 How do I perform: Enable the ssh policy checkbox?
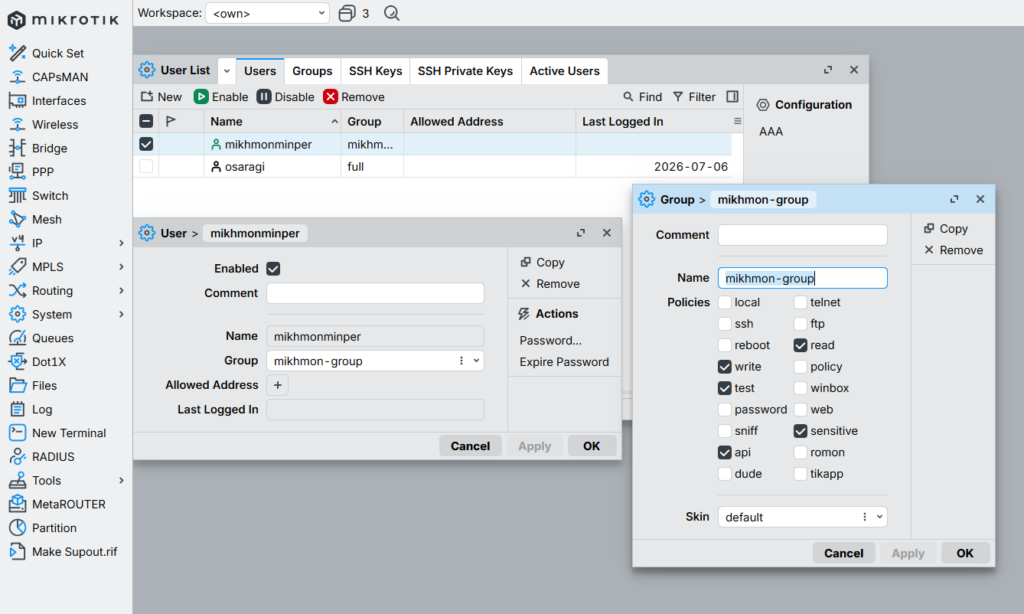click(x=724, y=324)
